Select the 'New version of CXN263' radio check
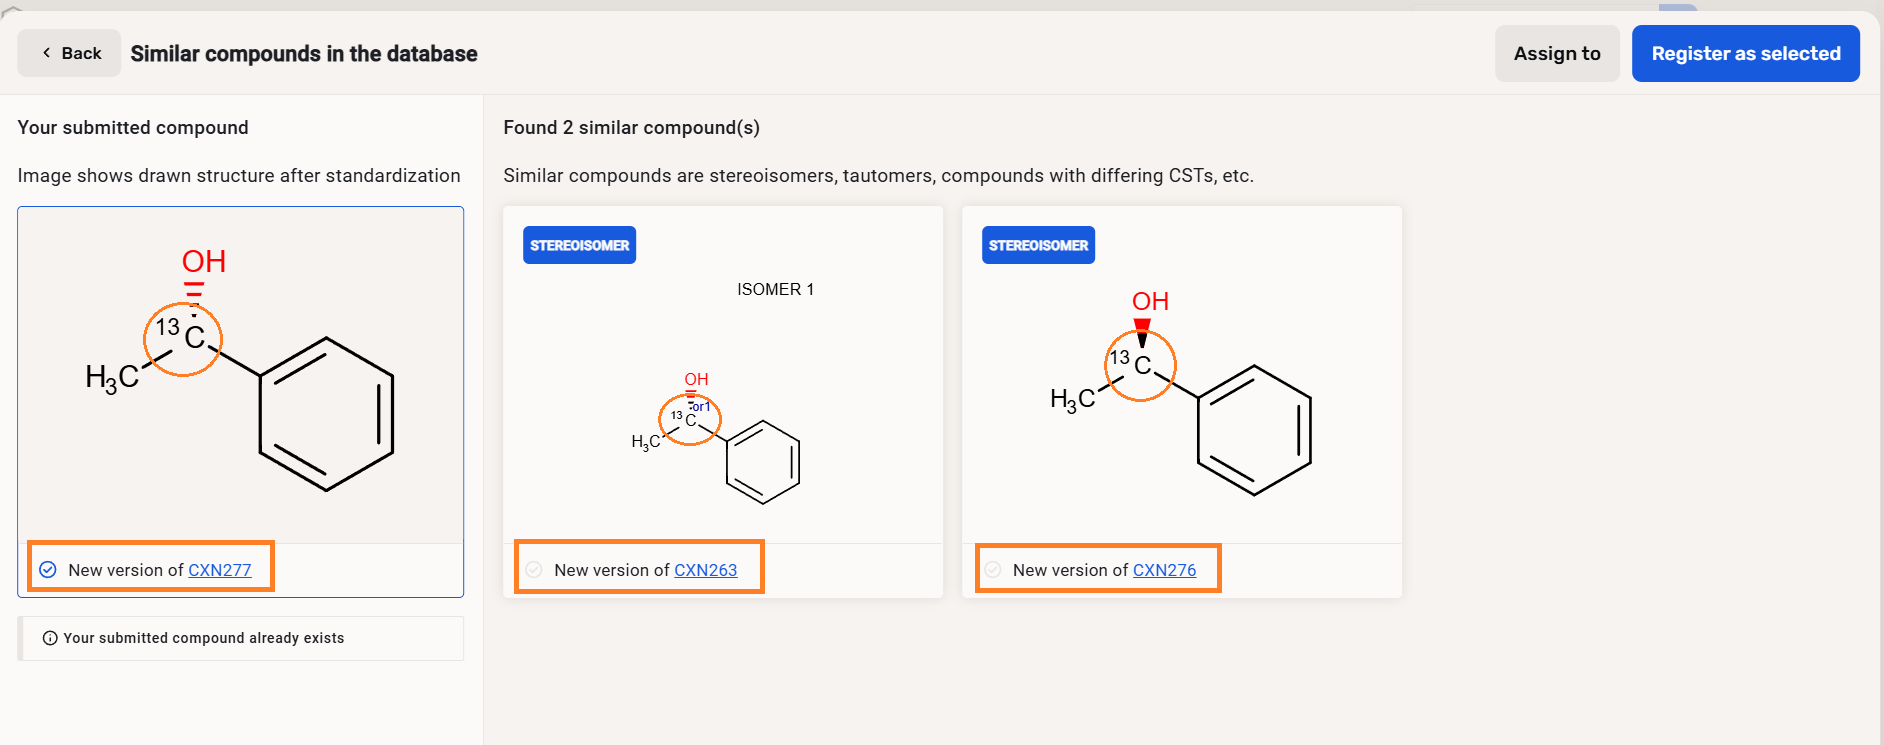This screenshot has width=1884, height=745. tap(534, 570)
